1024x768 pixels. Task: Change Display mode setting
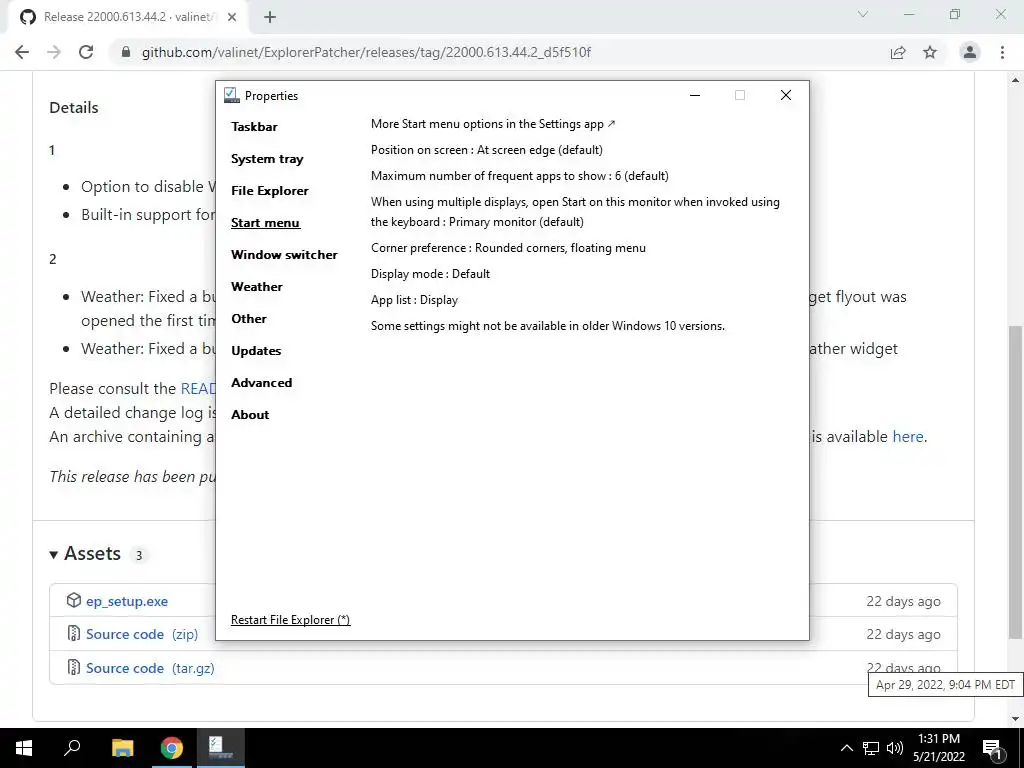point(430,274)
